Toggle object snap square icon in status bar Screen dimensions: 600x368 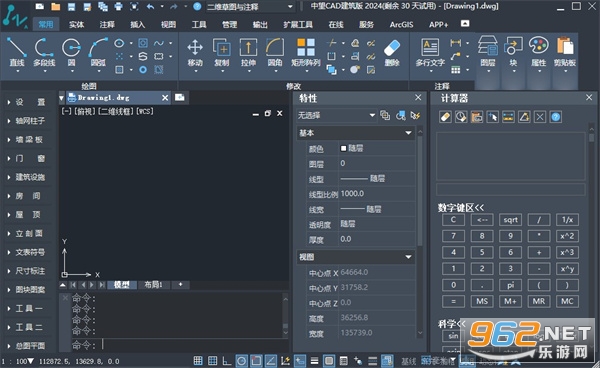tap(256, 360)
